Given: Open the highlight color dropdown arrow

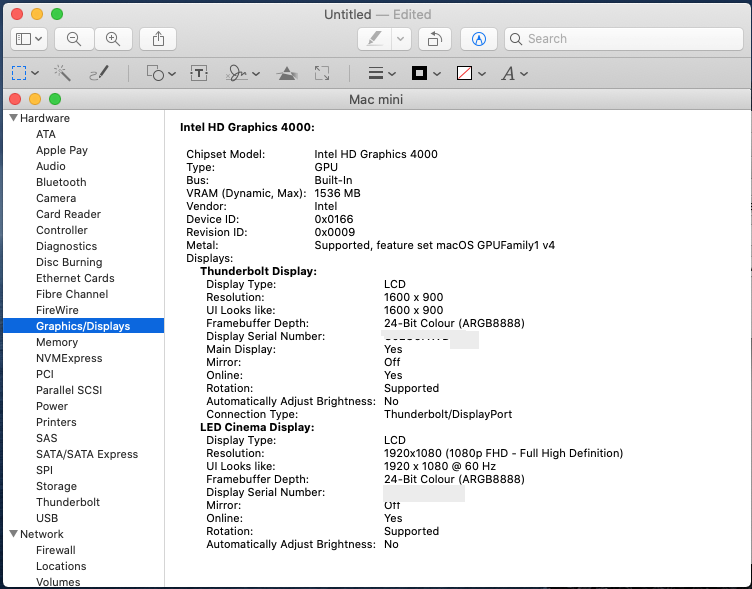Looking at the screenshot, I should tap(401, 39).
